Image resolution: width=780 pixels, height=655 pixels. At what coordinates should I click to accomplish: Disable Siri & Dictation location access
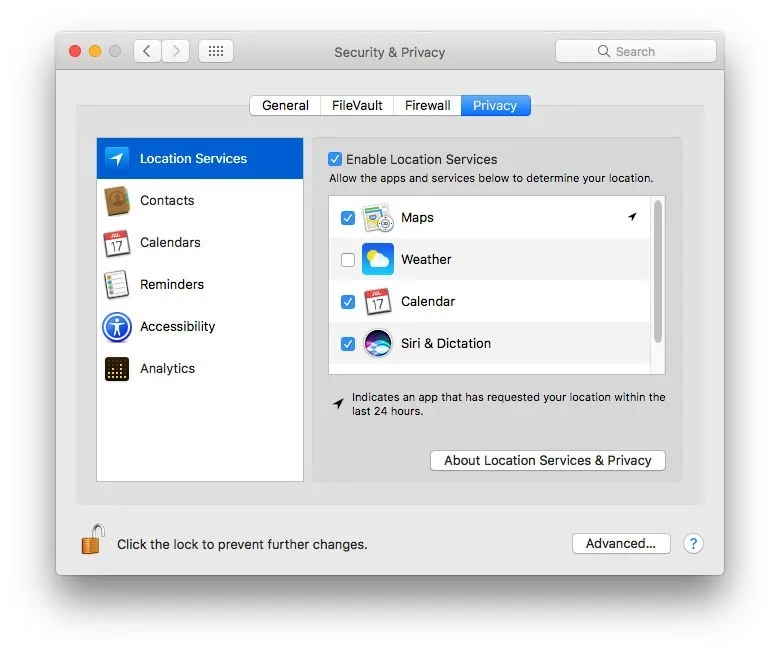click(x=348, y=344)
